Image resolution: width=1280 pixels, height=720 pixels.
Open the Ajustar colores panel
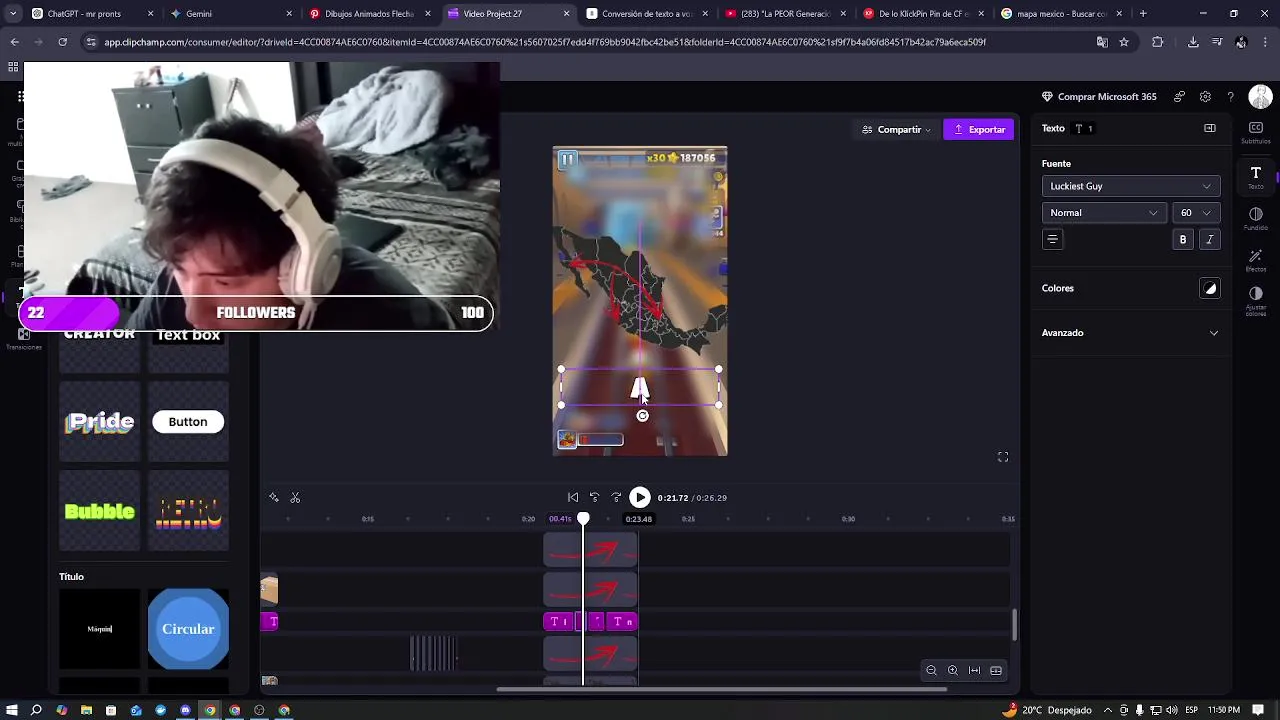[1256, 300]
